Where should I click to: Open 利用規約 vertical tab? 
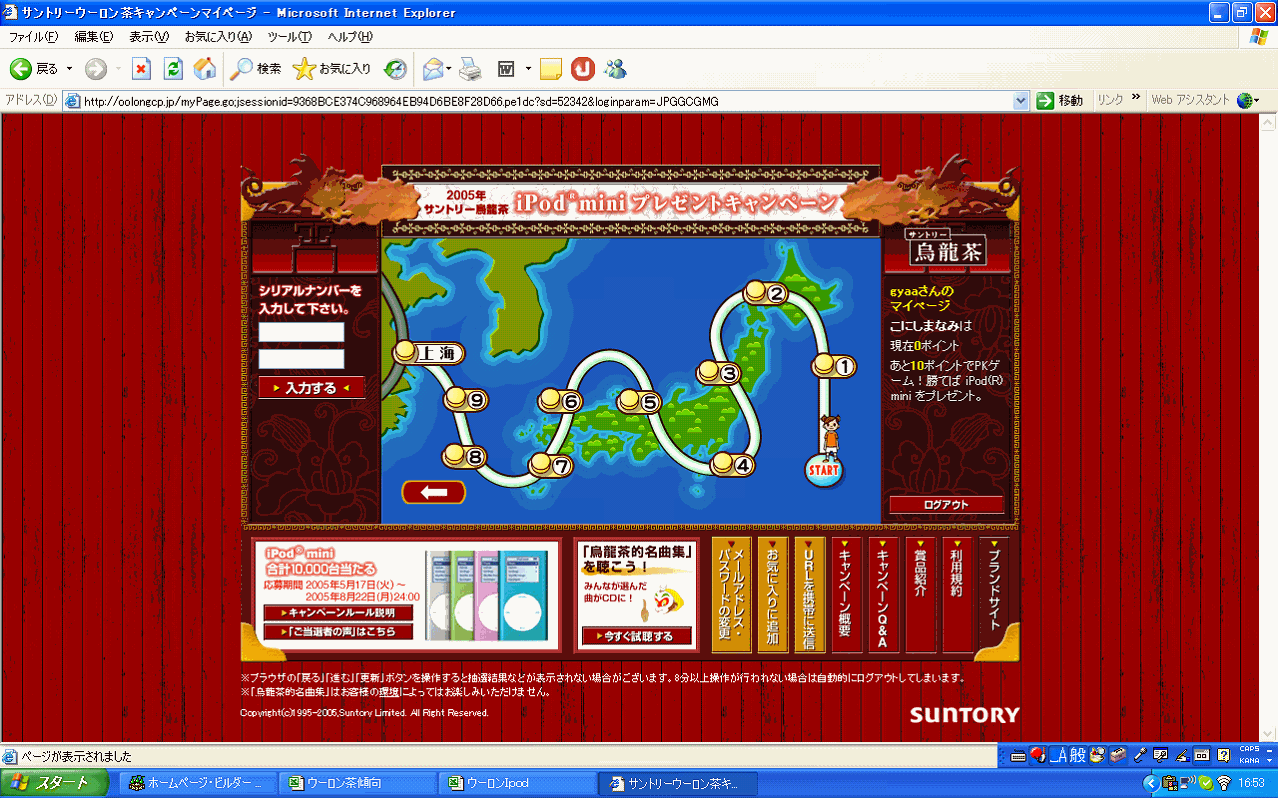[957, 595]
